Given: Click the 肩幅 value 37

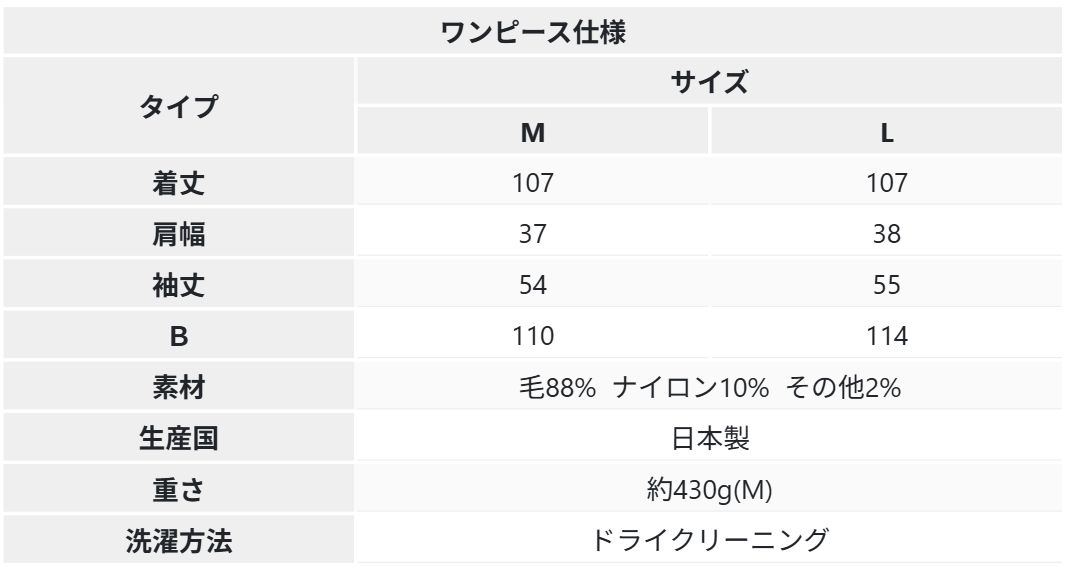Looking at the screenshot, I should [533, 234].
